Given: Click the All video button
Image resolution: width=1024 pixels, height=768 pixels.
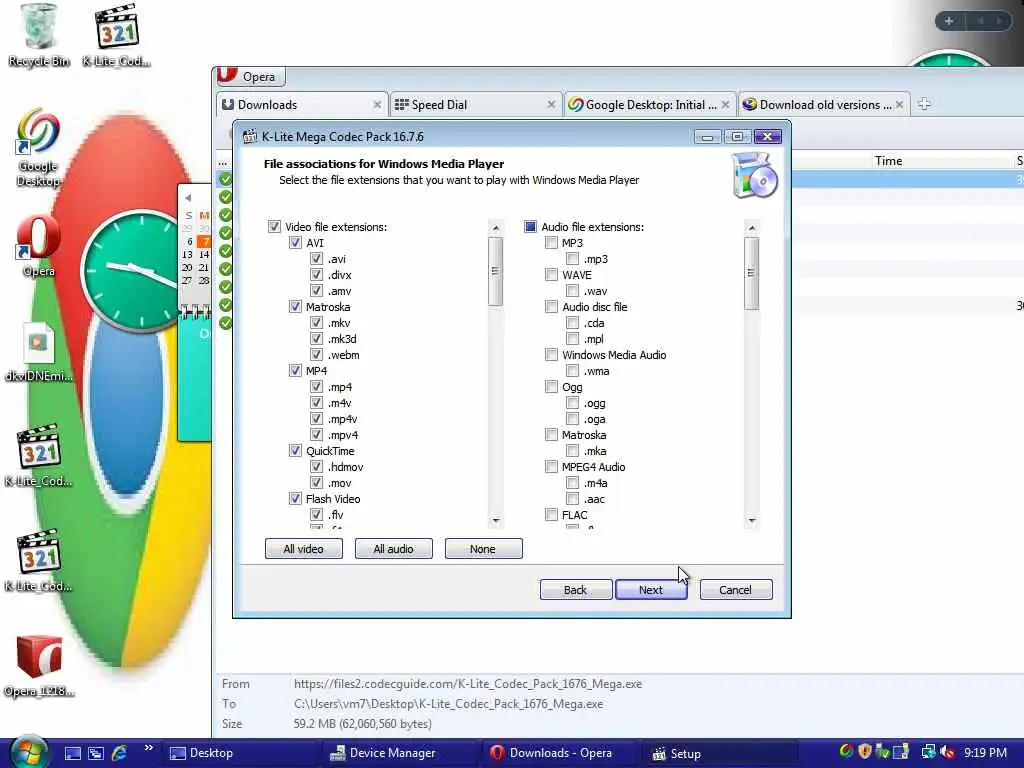Looking at the screenshot, I should [x=304, y=549].
